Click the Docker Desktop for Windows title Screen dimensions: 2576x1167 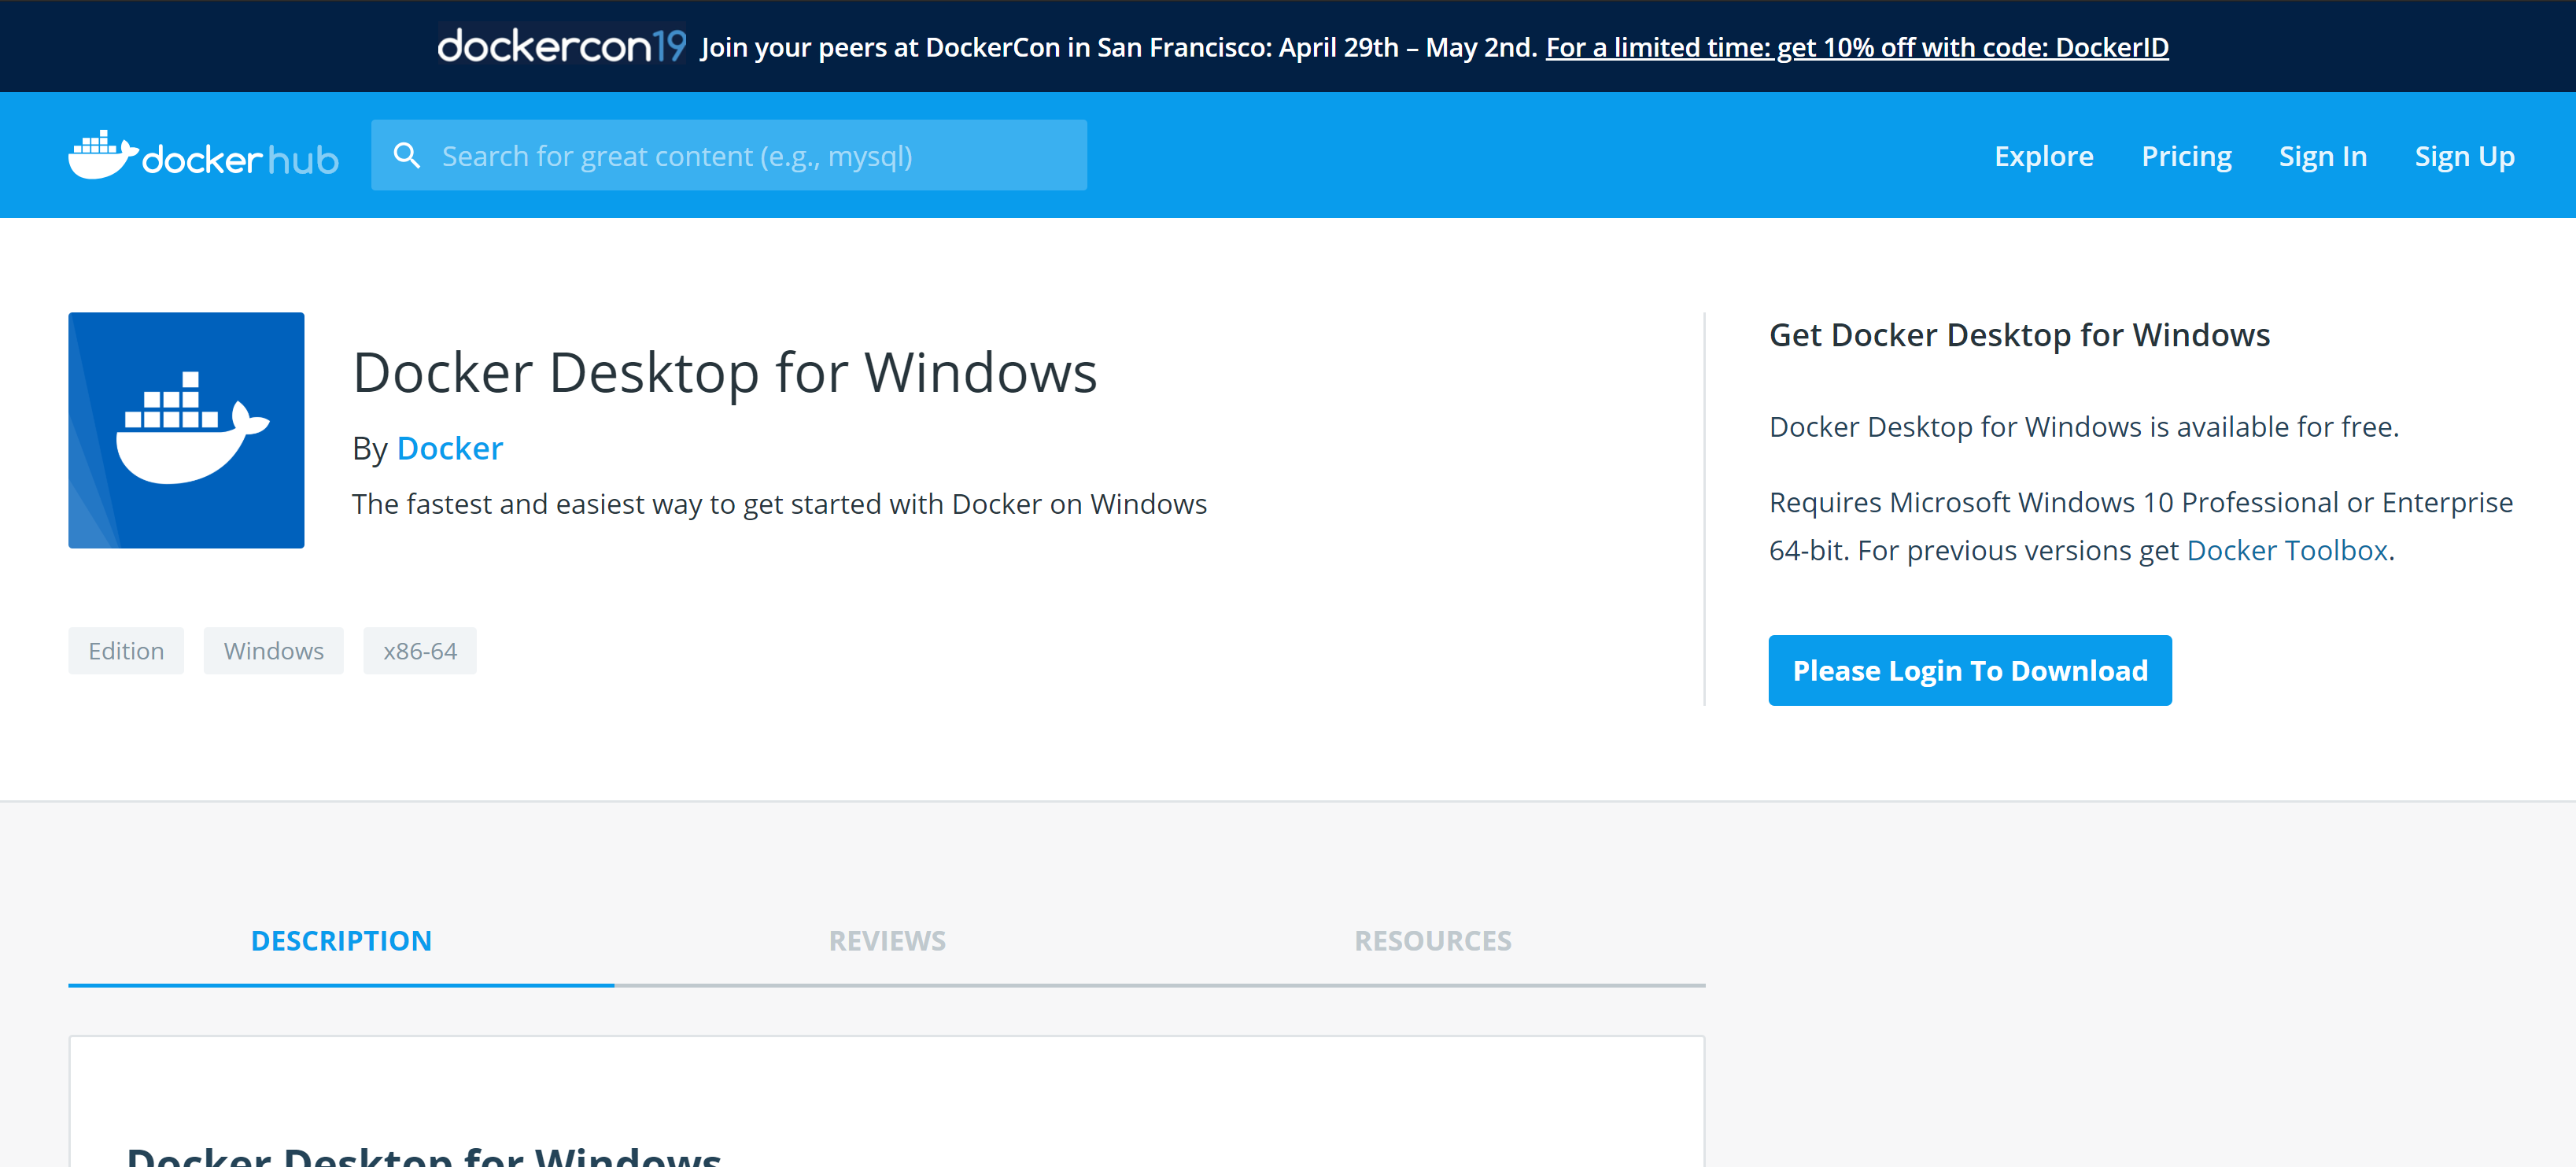pyautogui.click(x=725, y=373)
